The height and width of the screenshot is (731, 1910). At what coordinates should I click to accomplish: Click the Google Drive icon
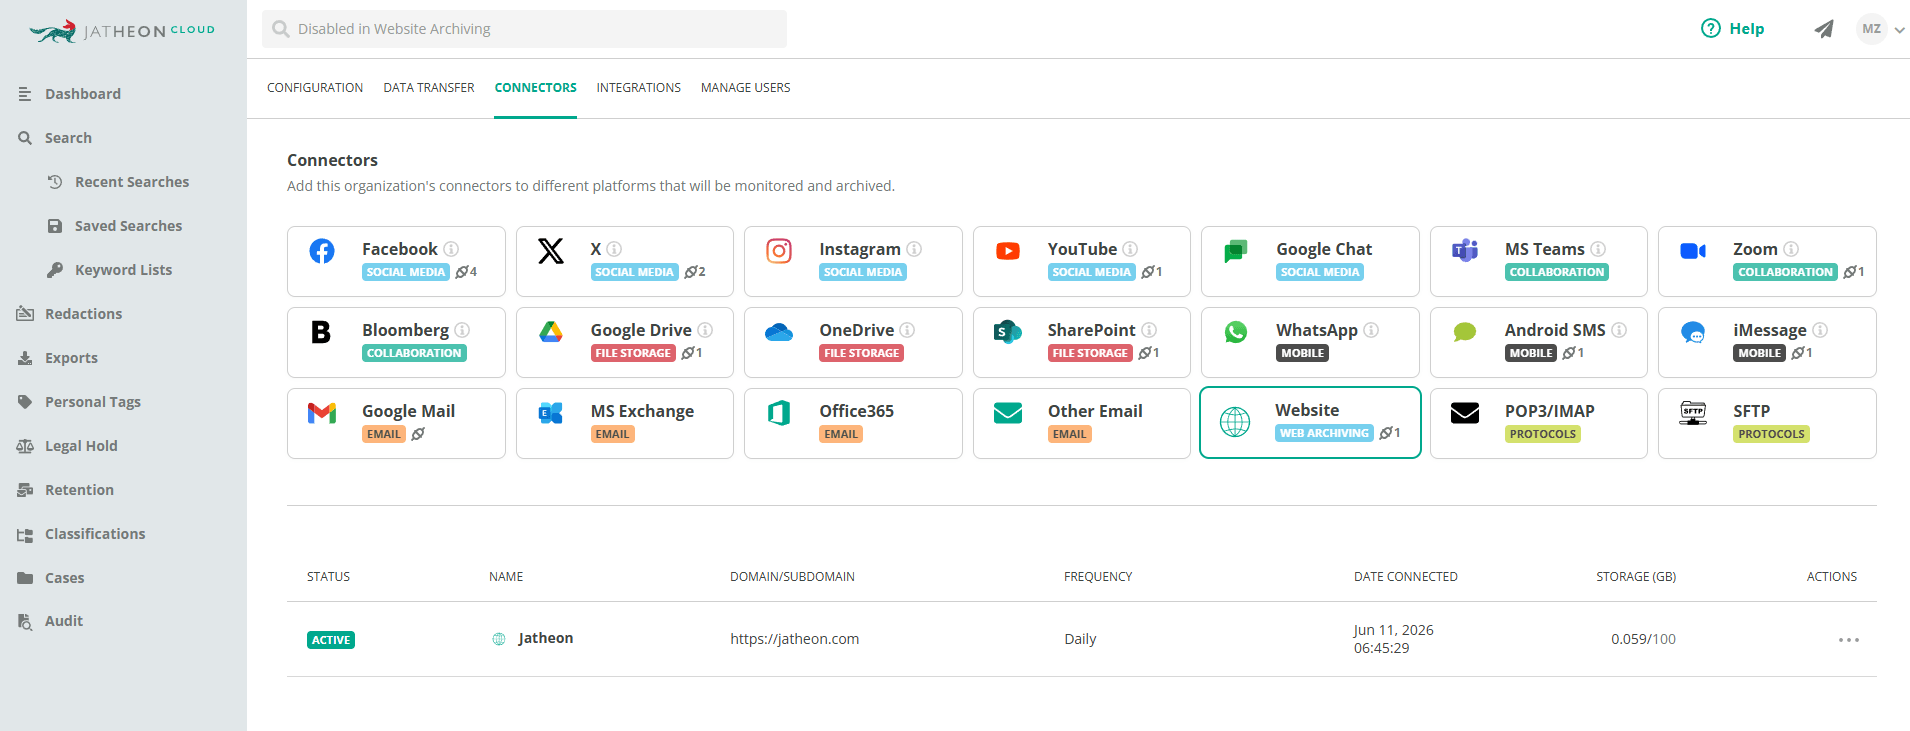pos(551,332)
